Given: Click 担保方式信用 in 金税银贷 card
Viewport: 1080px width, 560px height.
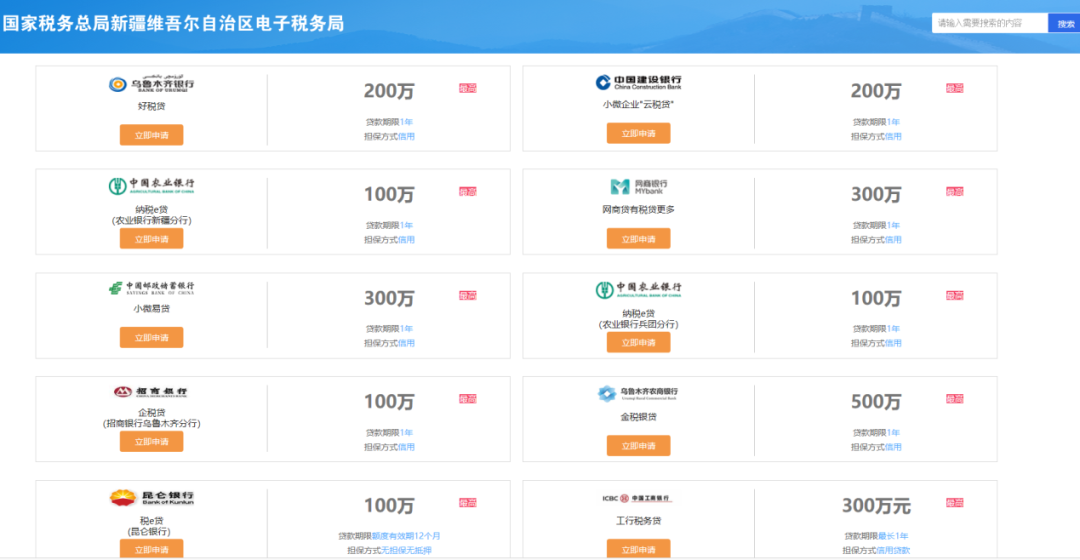Looking at the screenshot, I should [x=876, y=447].
